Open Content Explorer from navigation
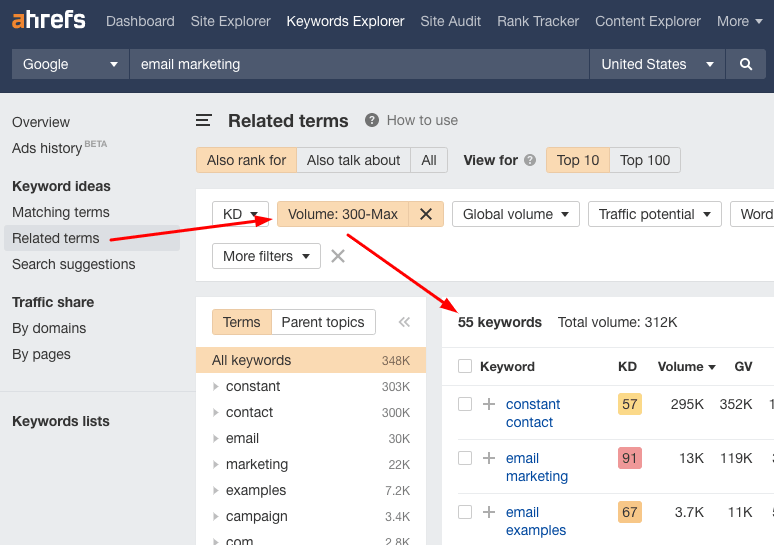Image resolution: width=774 pixels, height=545 pixels. pyautogui.click(x=648, y=21)
